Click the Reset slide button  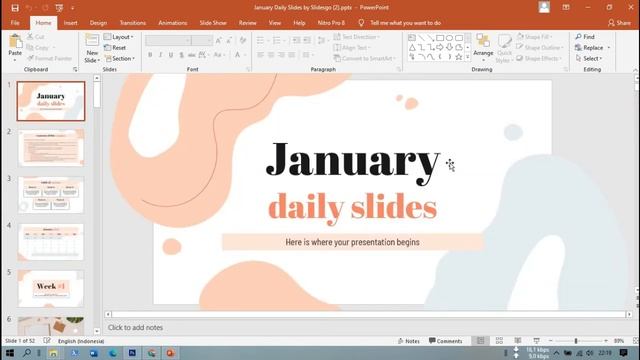115,48
